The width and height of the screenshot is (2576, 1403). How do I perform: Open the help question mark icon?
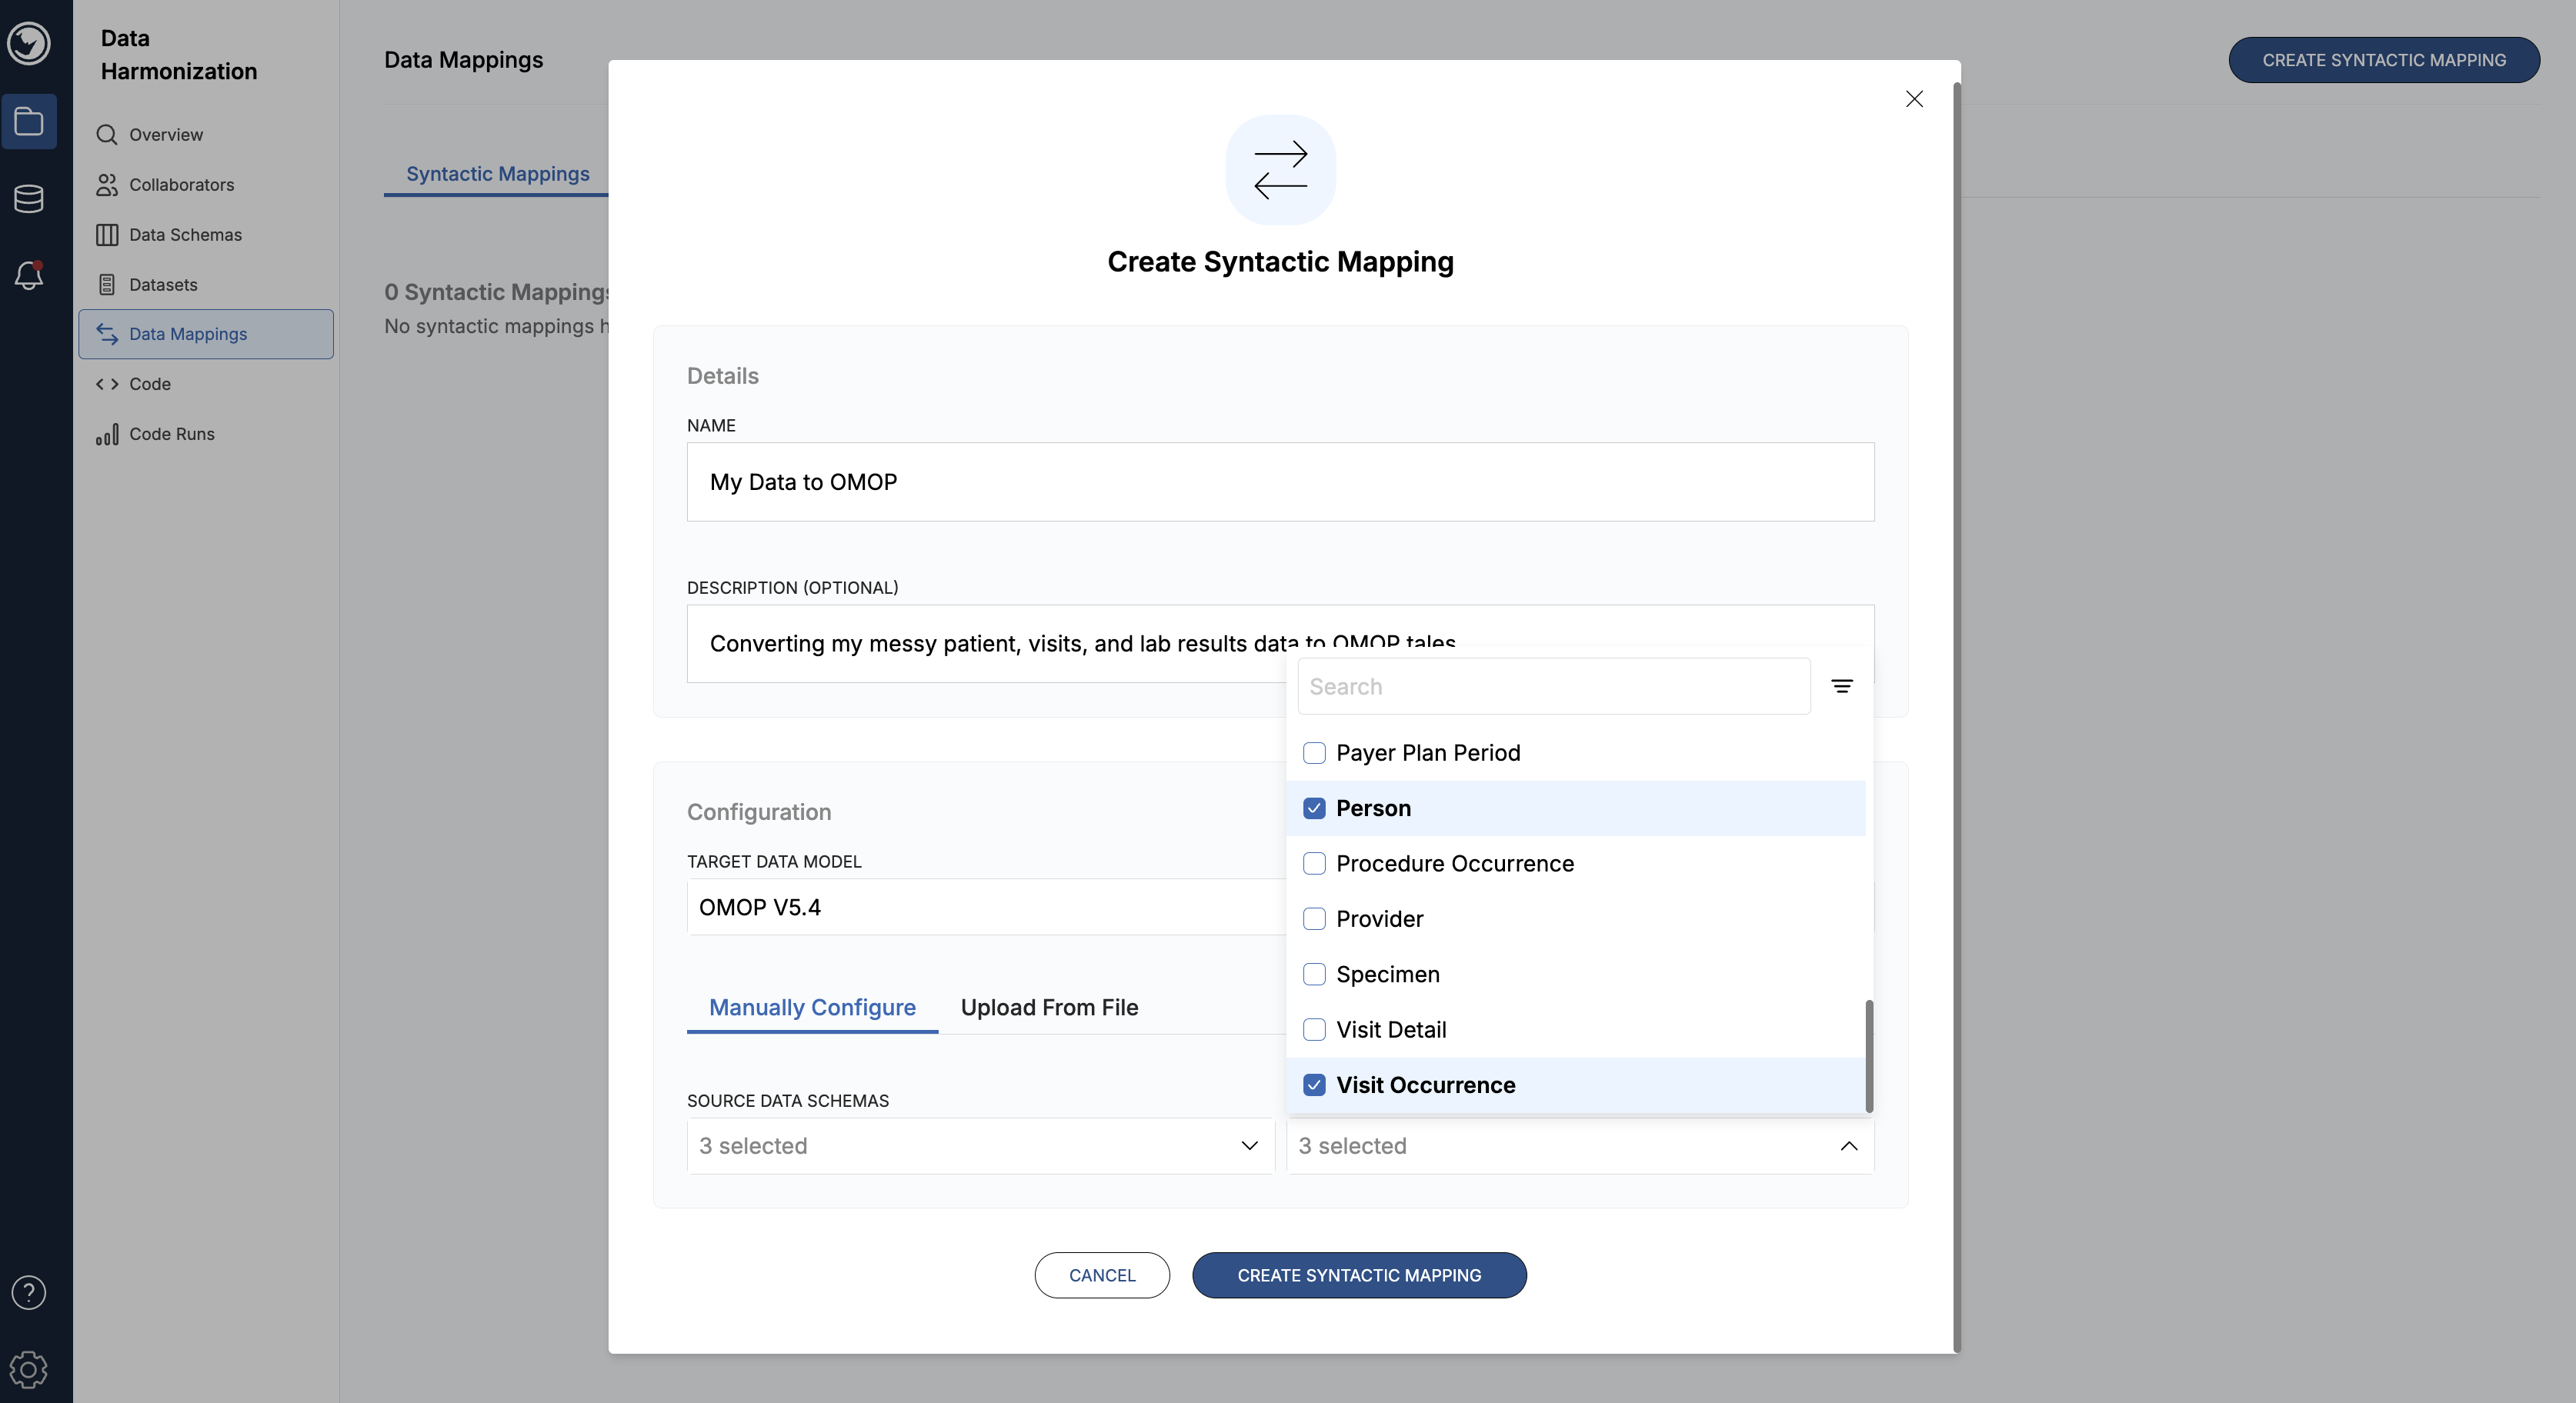(x=29, y=1292)
